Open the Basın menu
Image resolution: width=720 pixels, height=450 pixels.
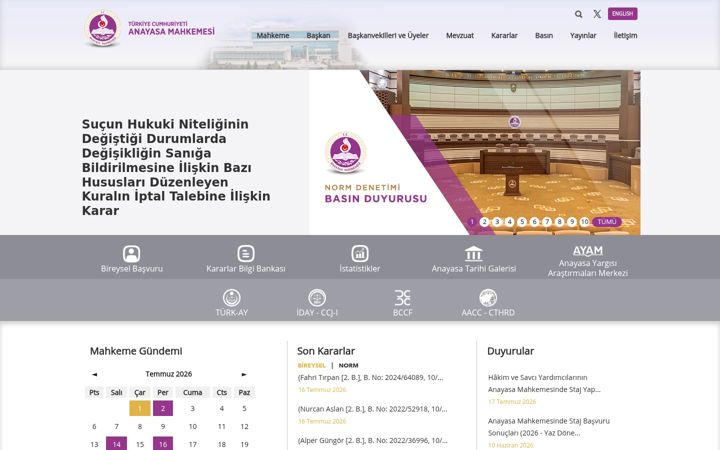(x=544, y=35)
